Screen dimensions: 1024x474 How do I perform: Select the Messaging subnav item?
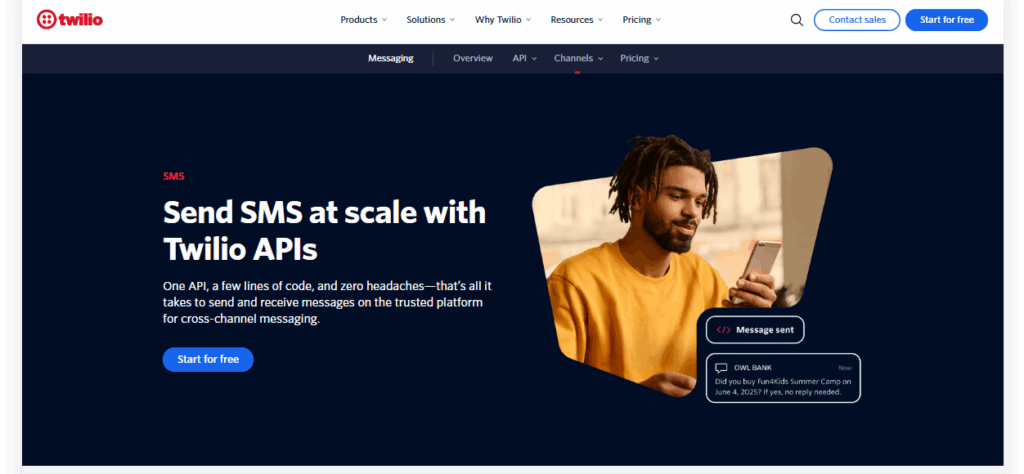[x=391, y=58]
